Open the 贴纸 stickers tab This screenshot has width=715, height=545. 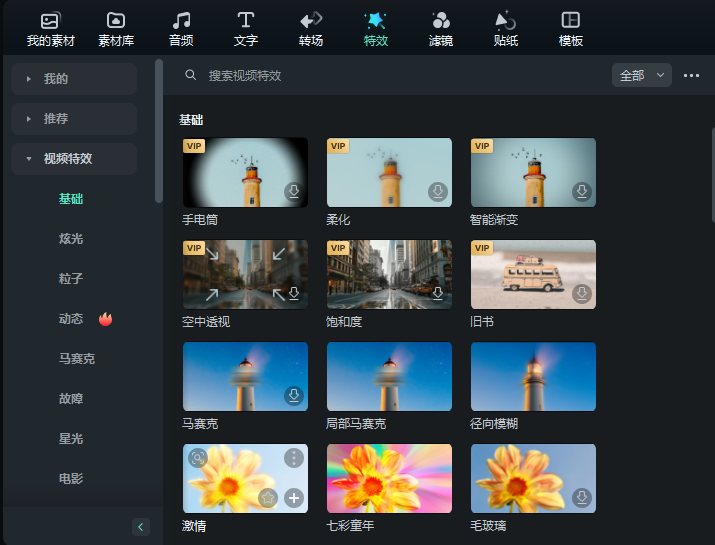[506, 30]
